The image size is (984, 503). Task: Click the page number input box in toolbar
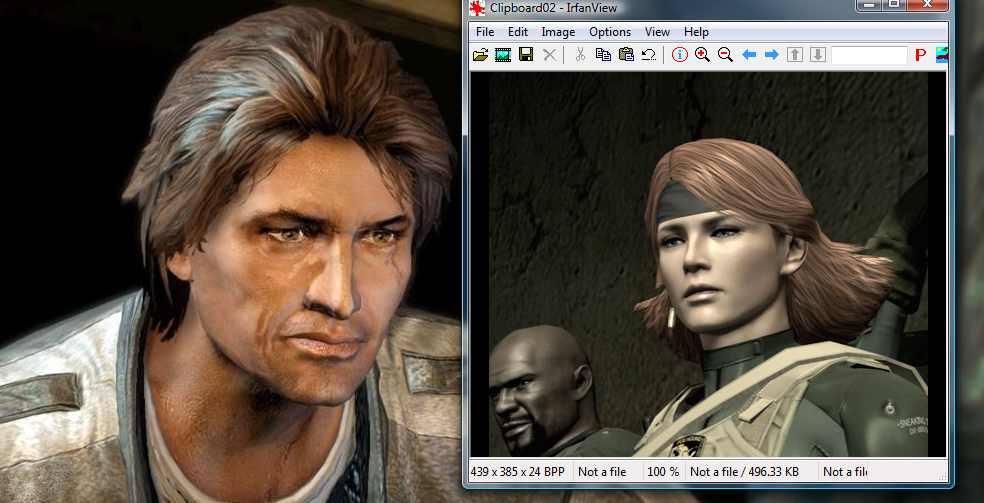pyautogui.click(x=869, y=55)
